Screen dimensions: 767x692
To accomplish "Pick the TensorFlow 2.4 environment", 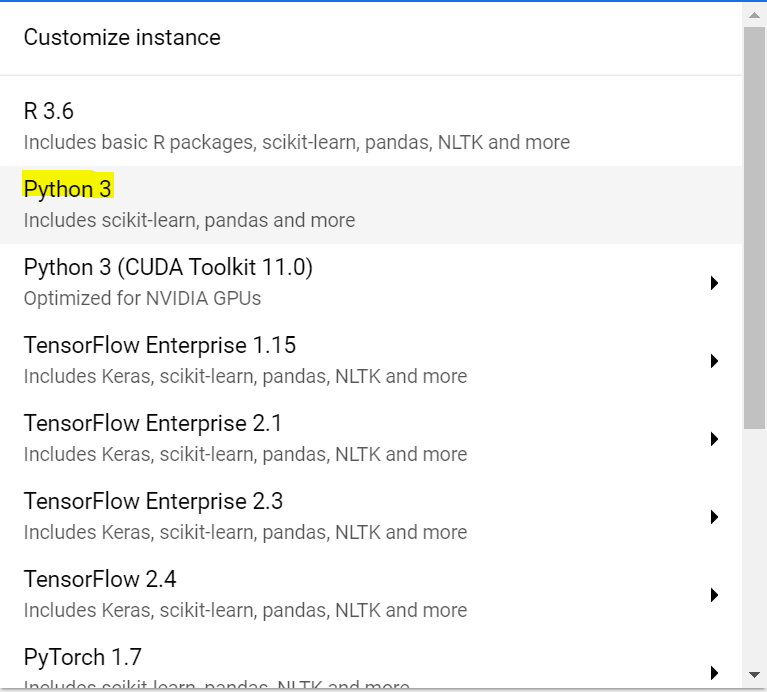I will tap(371, 595).
